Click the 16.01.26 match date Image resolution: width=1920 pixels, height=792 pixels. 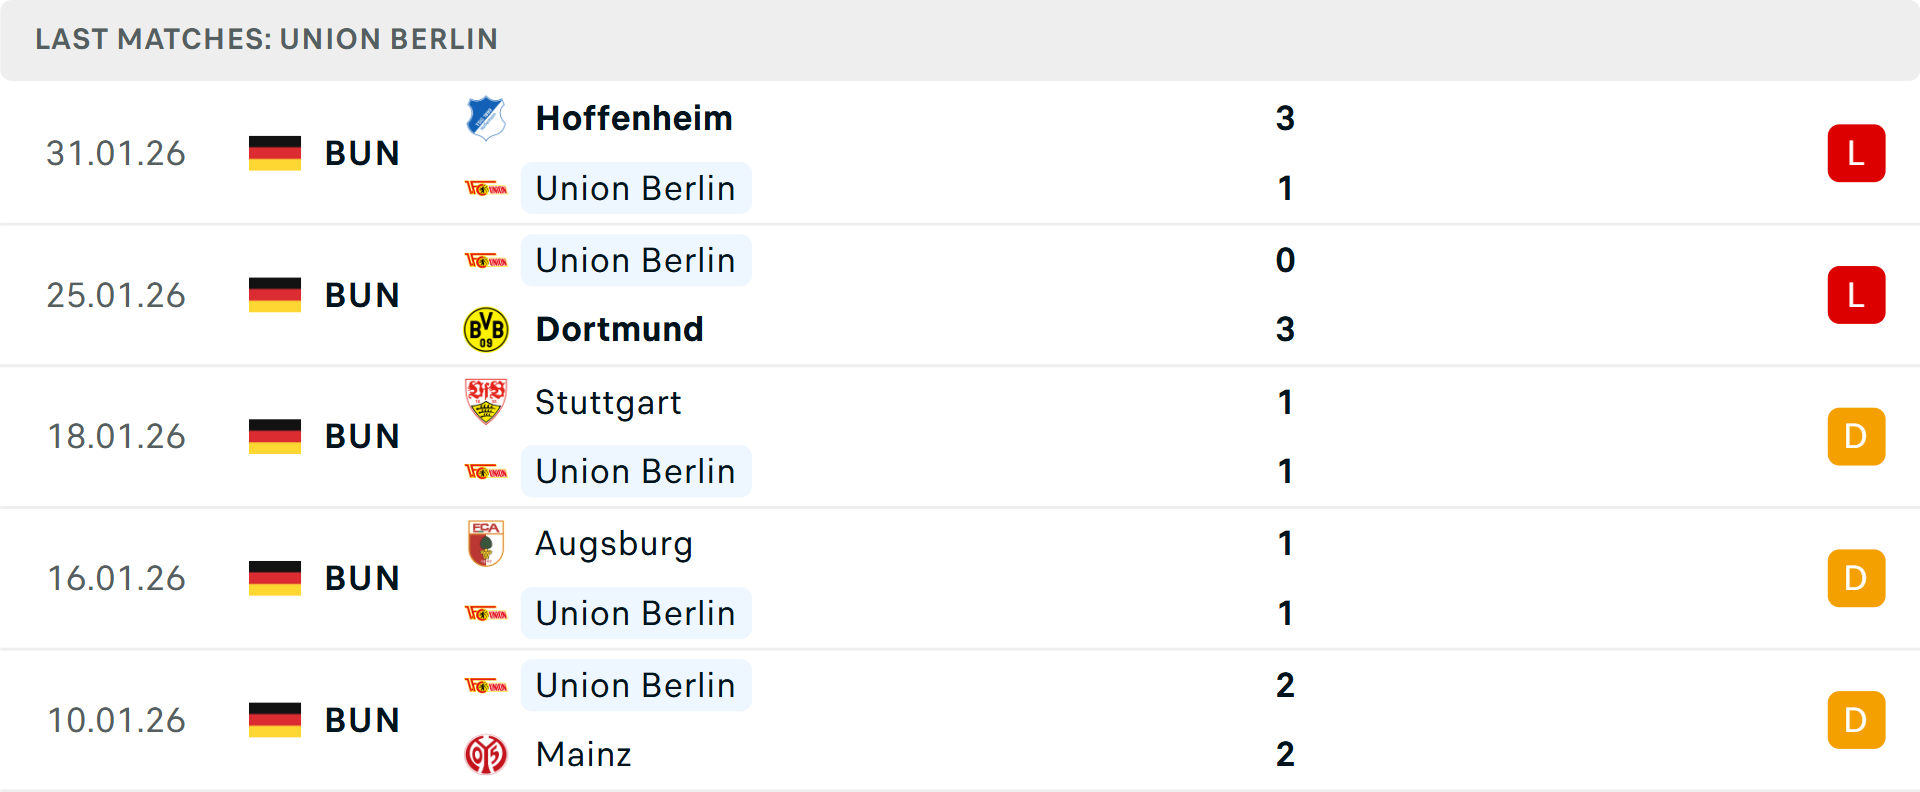(x=116, y=578)
